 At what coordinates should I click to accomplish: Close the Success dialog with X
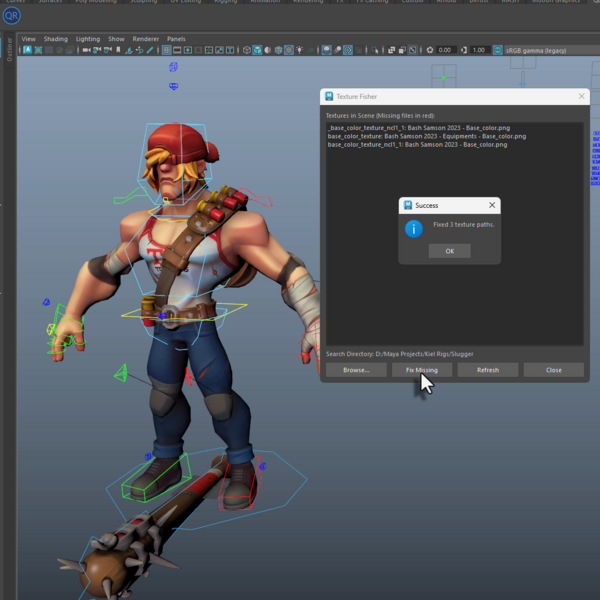point(492,205)
